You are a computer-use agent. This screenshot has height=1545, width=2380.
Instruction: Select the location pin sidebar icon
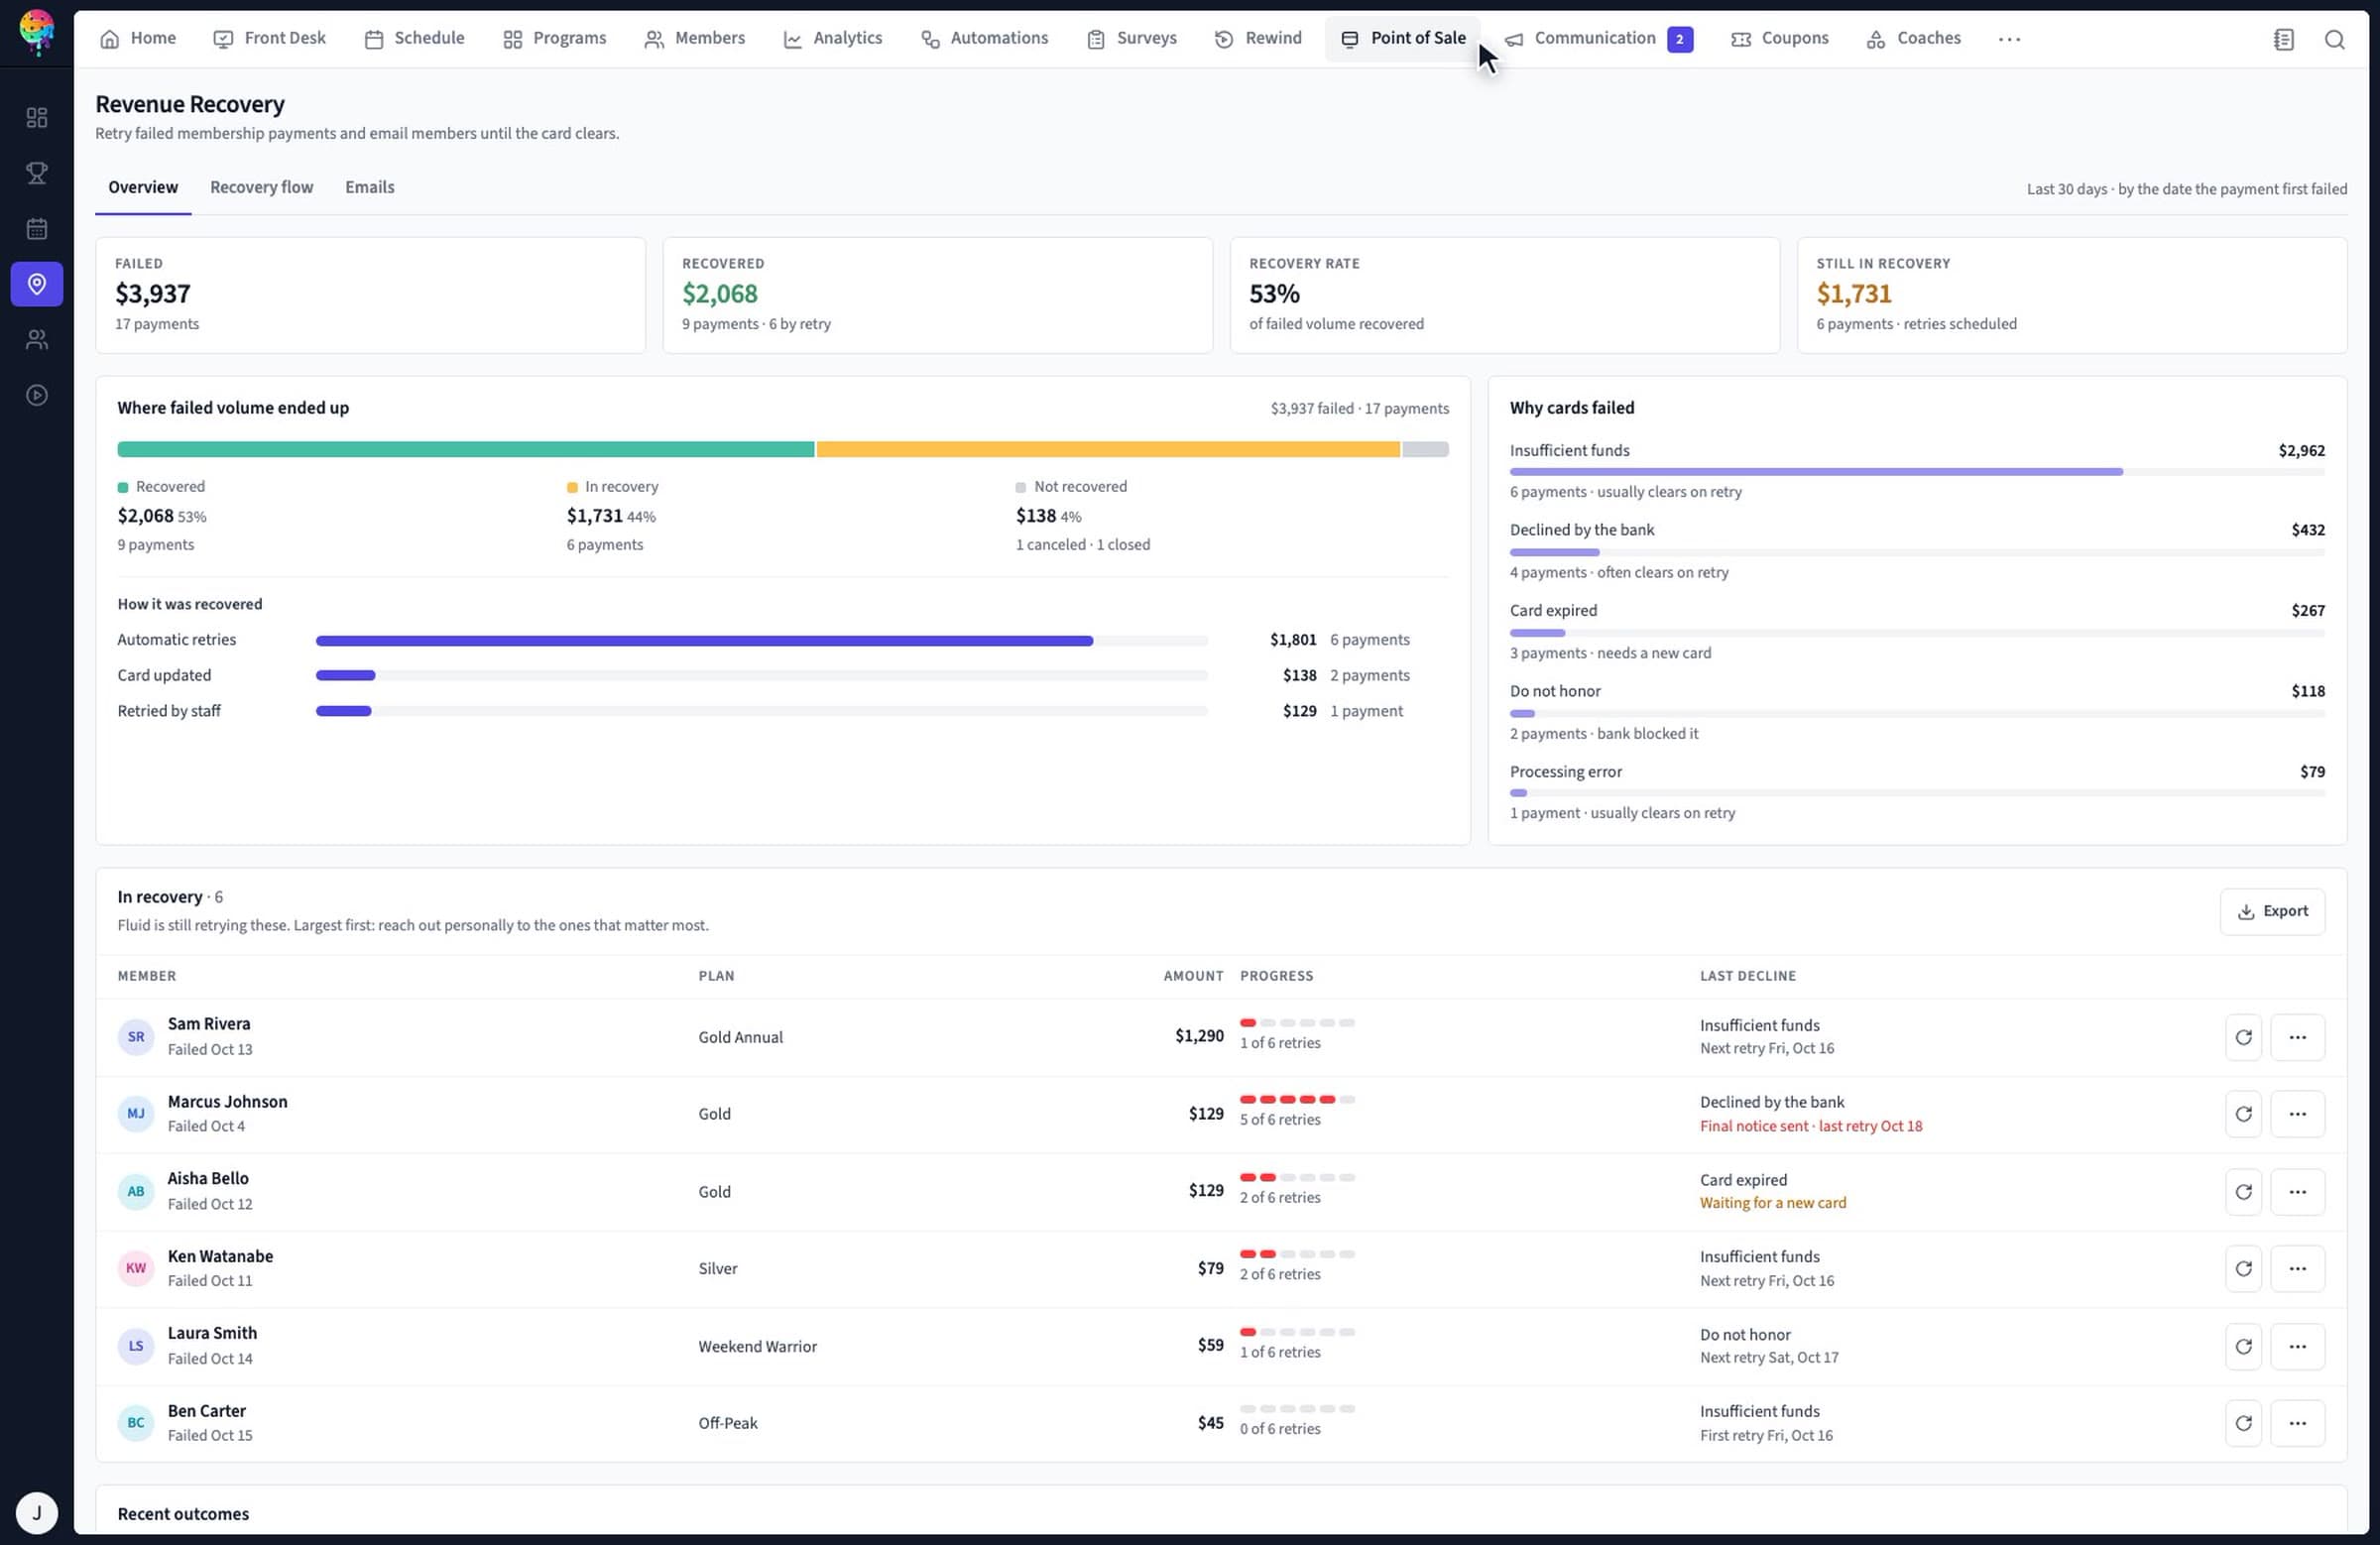(x=37, y=284)
